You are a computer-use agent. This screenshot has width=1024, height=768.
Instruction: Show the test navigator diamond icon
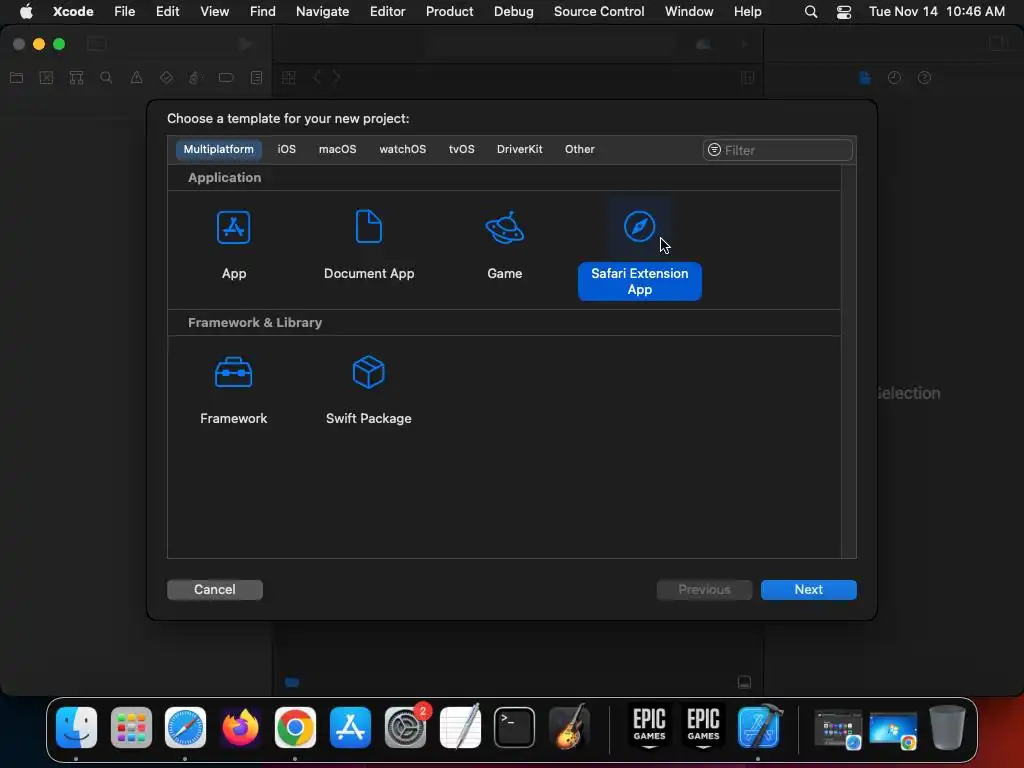click(x=166, y=78)
